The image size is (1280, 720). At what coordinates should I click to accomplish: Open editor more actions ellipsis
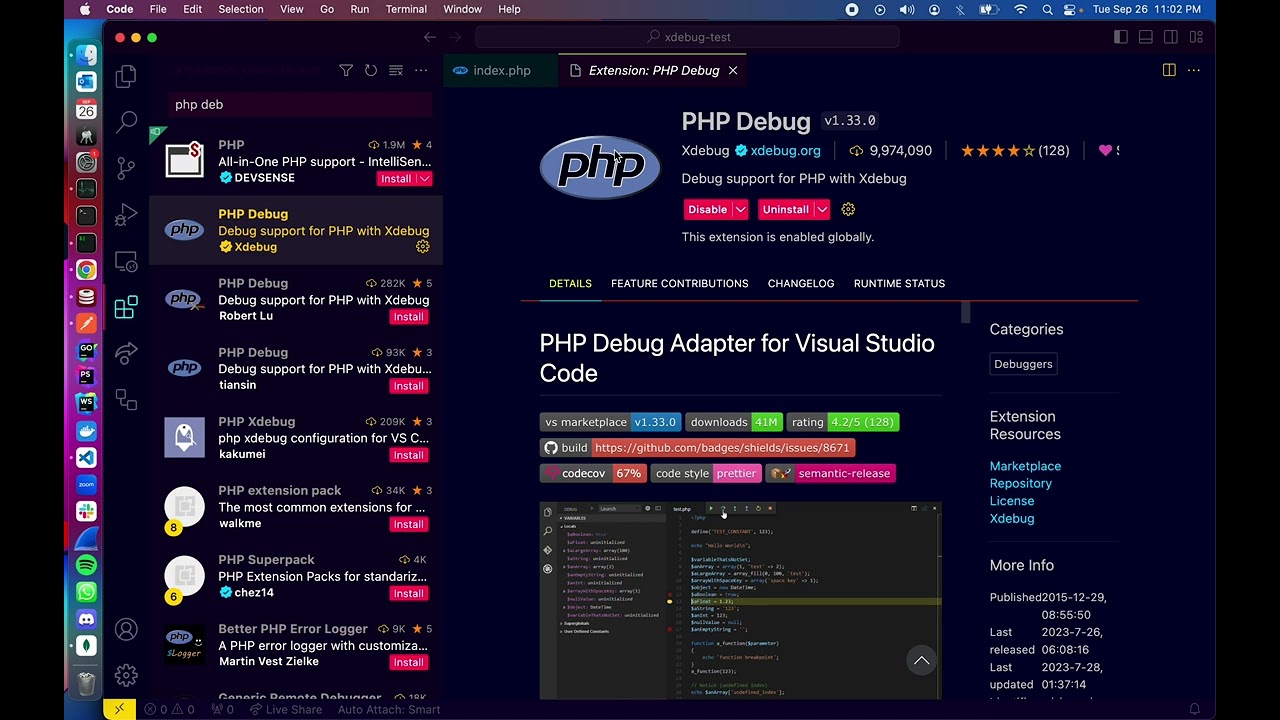point(1194,70)
